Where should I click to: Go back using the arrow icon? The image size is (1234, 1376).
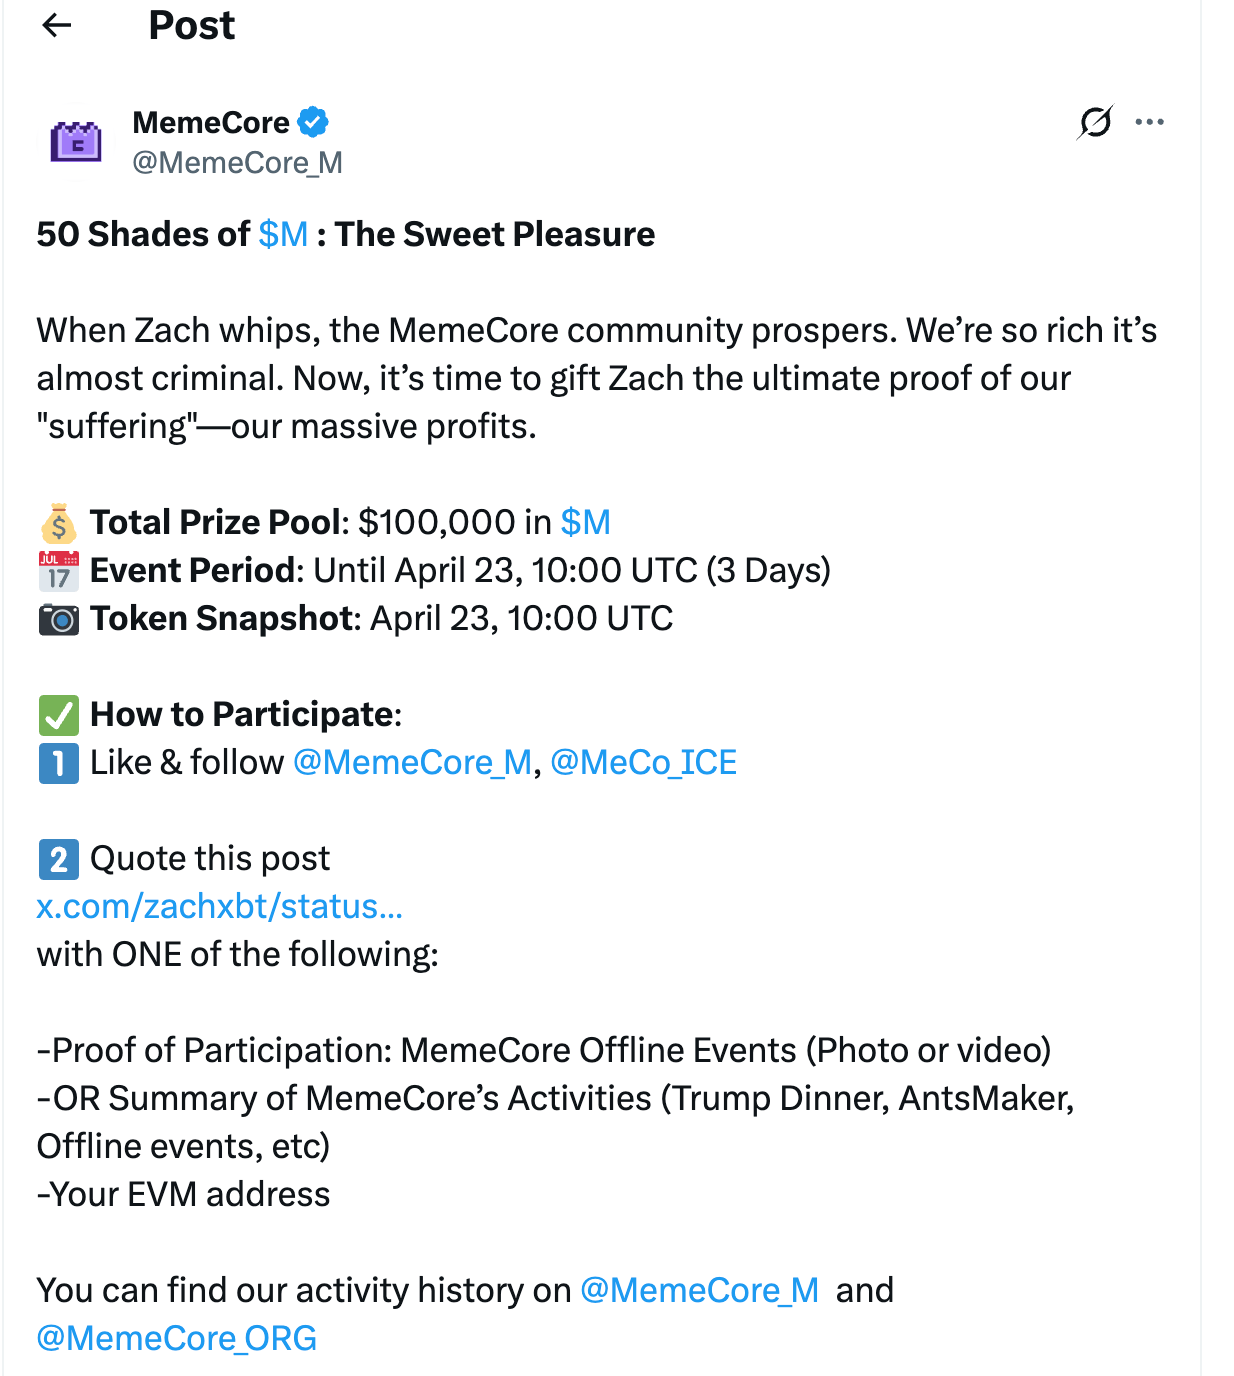pyautogui.click(x=57, y=26)
